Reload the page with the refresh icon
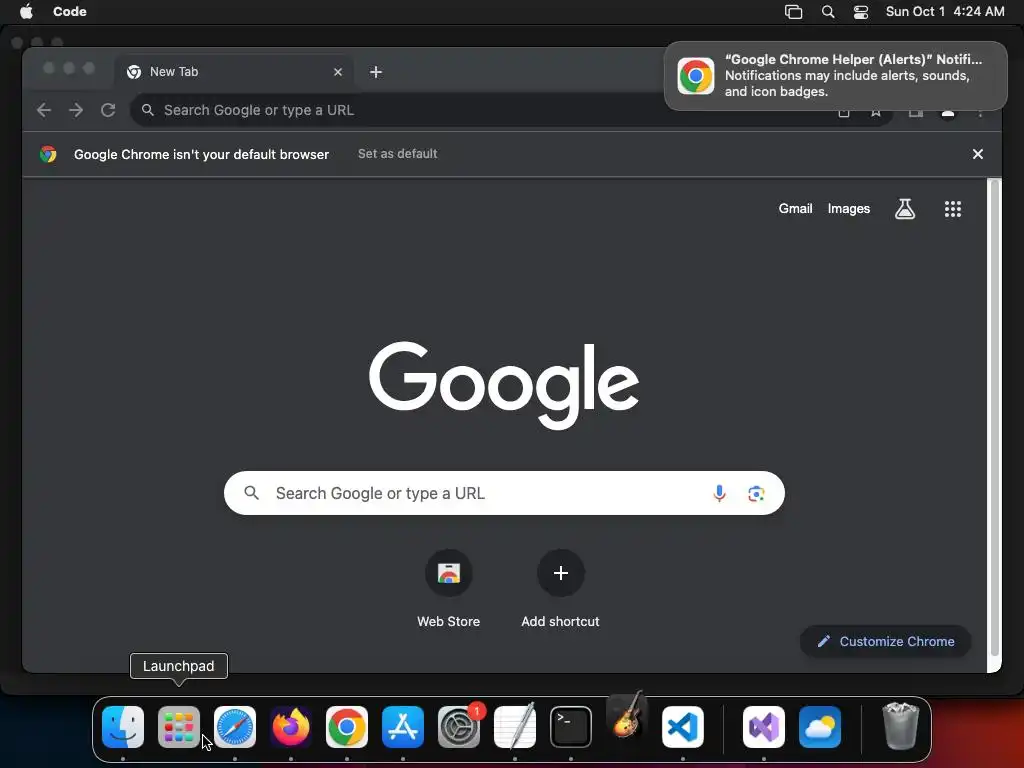 point(108,110)
